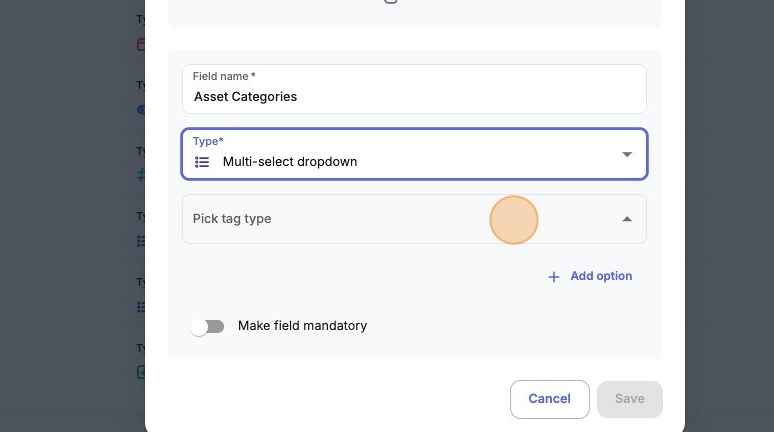
Task: Click the green checkbox icon behind the dialog
Action: [x=141, y=372]
